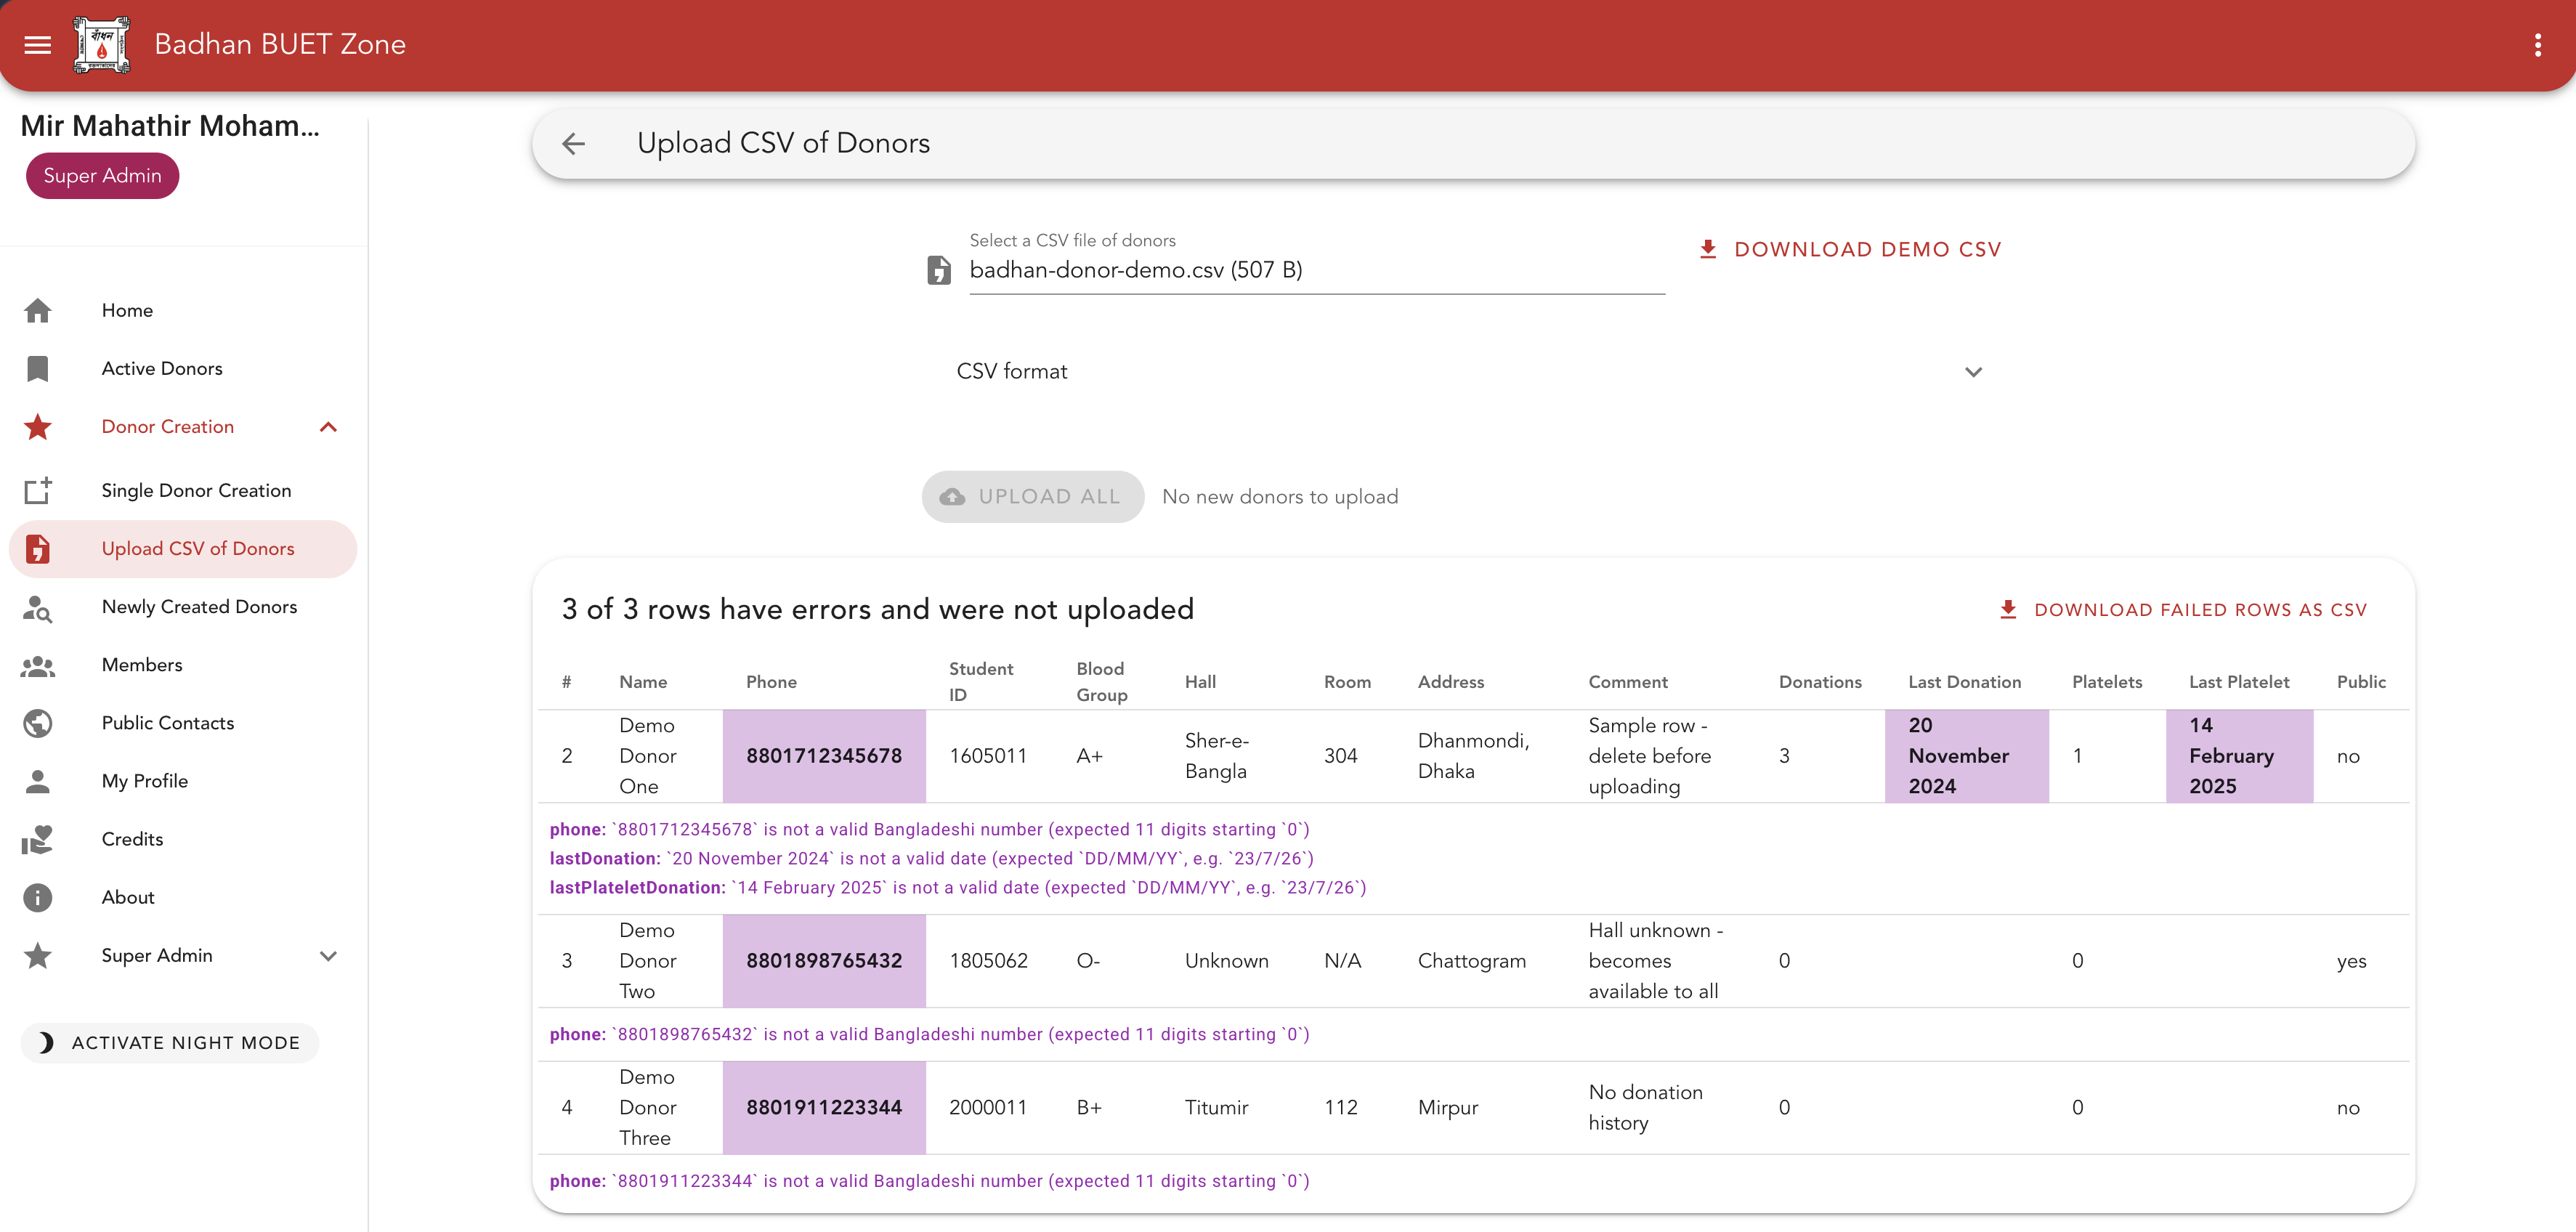This screenshot has height=1232, width=2576.
Task: Click phone cell 8801911223344
Action: click(824, 1108)
